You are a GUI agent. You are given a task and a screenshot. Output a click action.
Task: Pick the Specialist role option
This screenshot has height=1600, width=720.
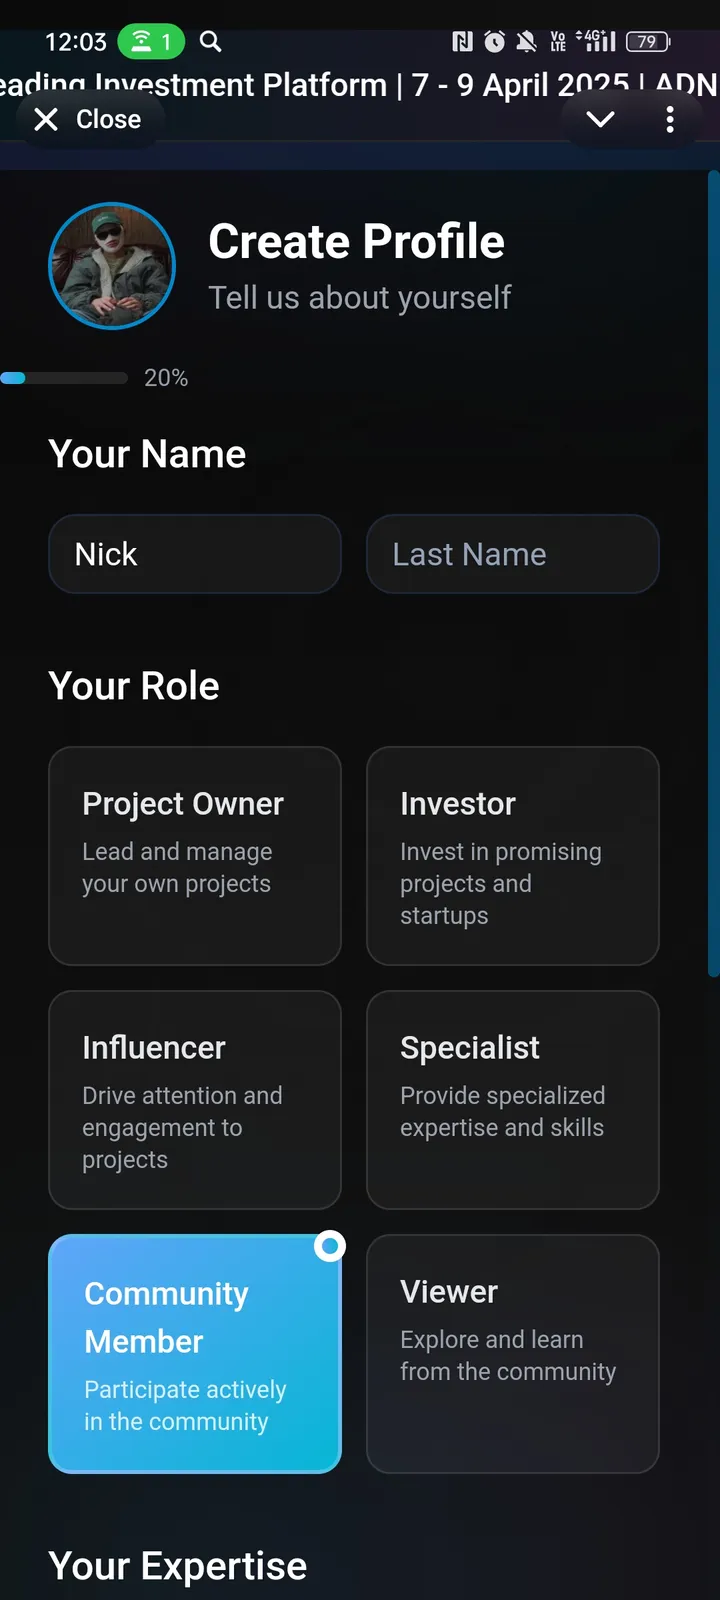(x=513, y=1100)
